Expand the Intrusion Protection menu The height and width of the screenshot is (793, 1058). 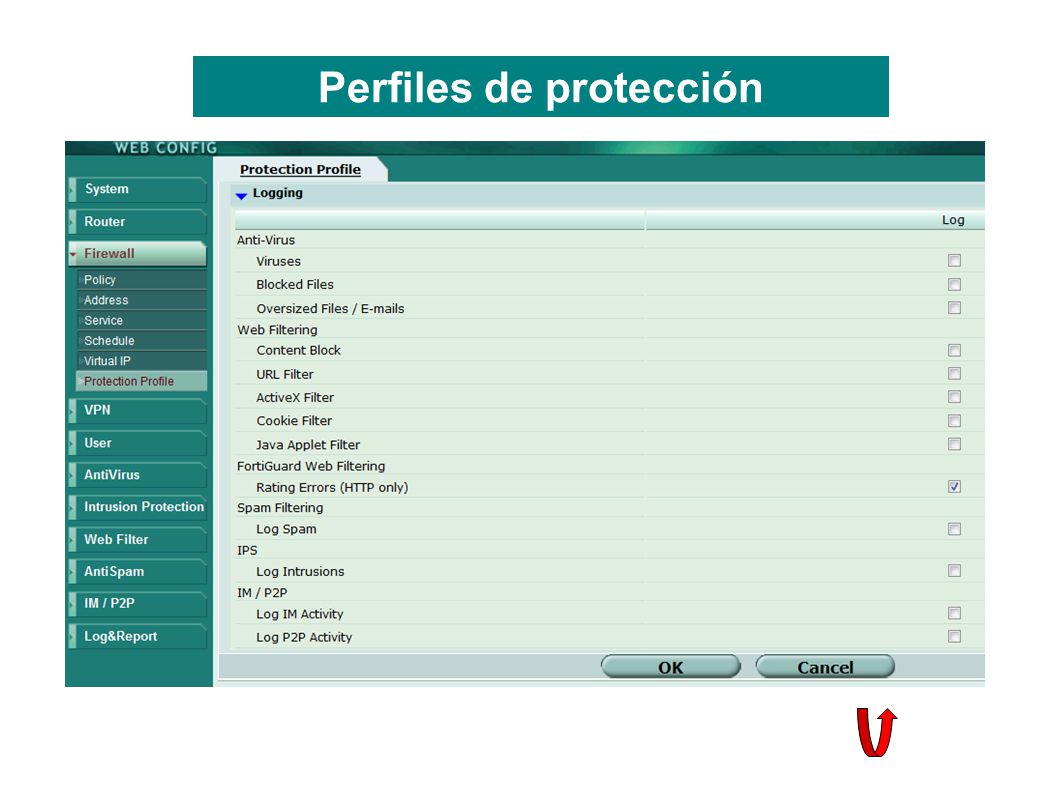point(138,507)
